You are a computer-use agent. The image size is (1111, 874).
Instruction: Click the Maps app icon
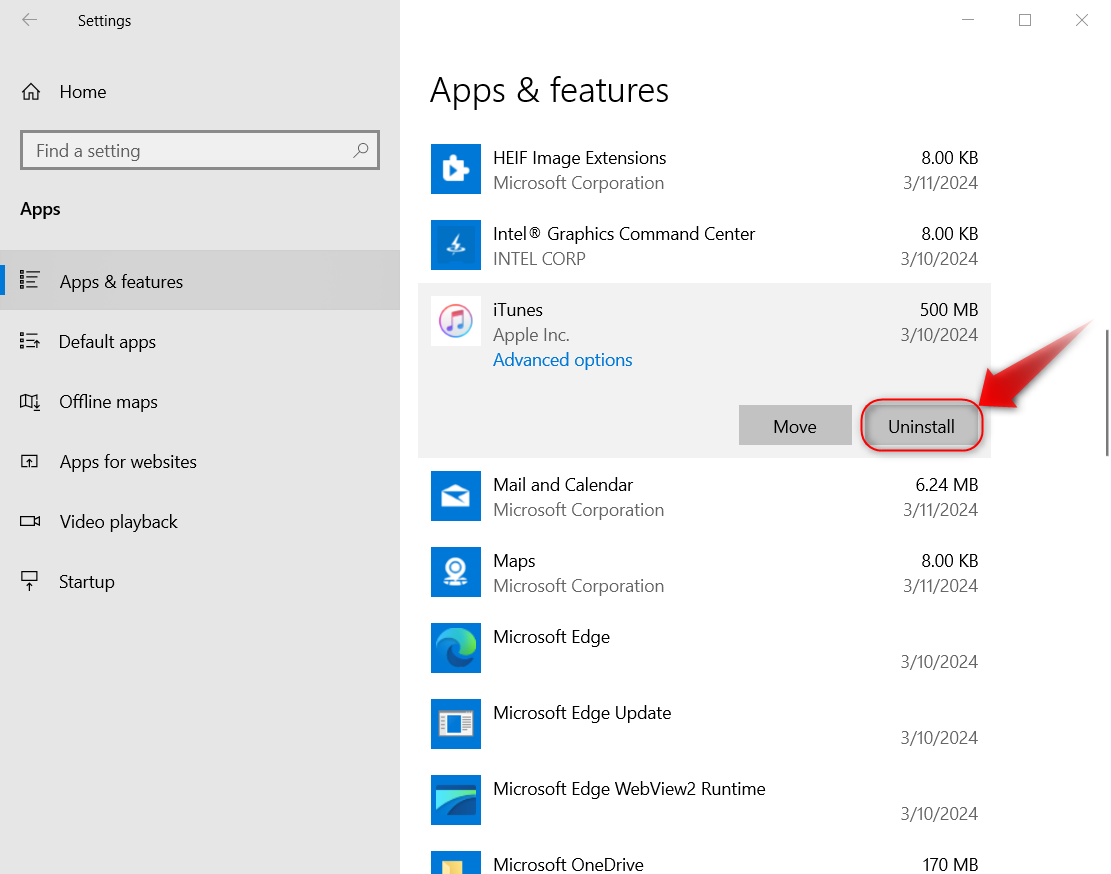[x=456, y=572]
